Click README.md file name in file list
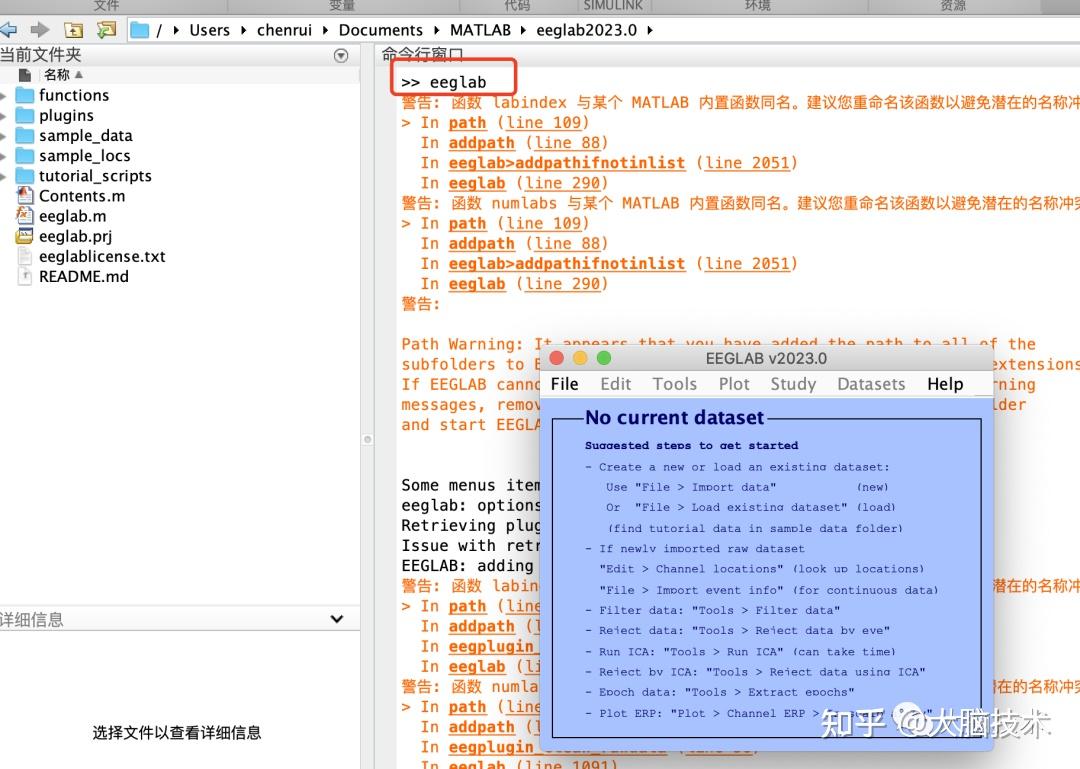This screenshot has width=1080, height=769. [83, 276]
